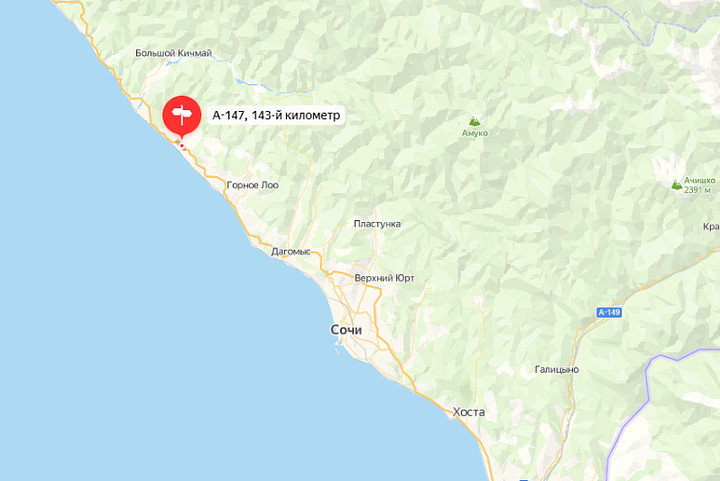Select the Дагомыс place label

coord(291,252)
